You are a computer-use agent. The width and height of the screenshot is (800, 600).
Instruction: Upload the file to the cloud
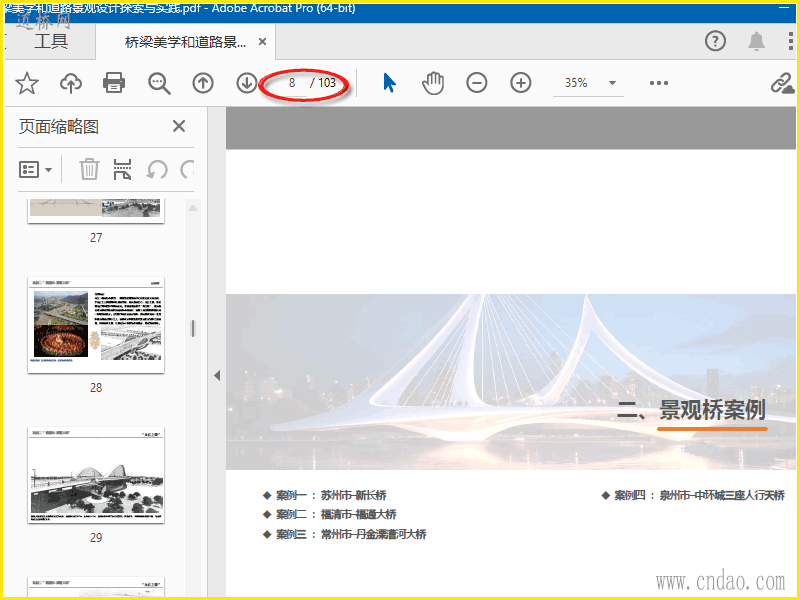(71, 83)
